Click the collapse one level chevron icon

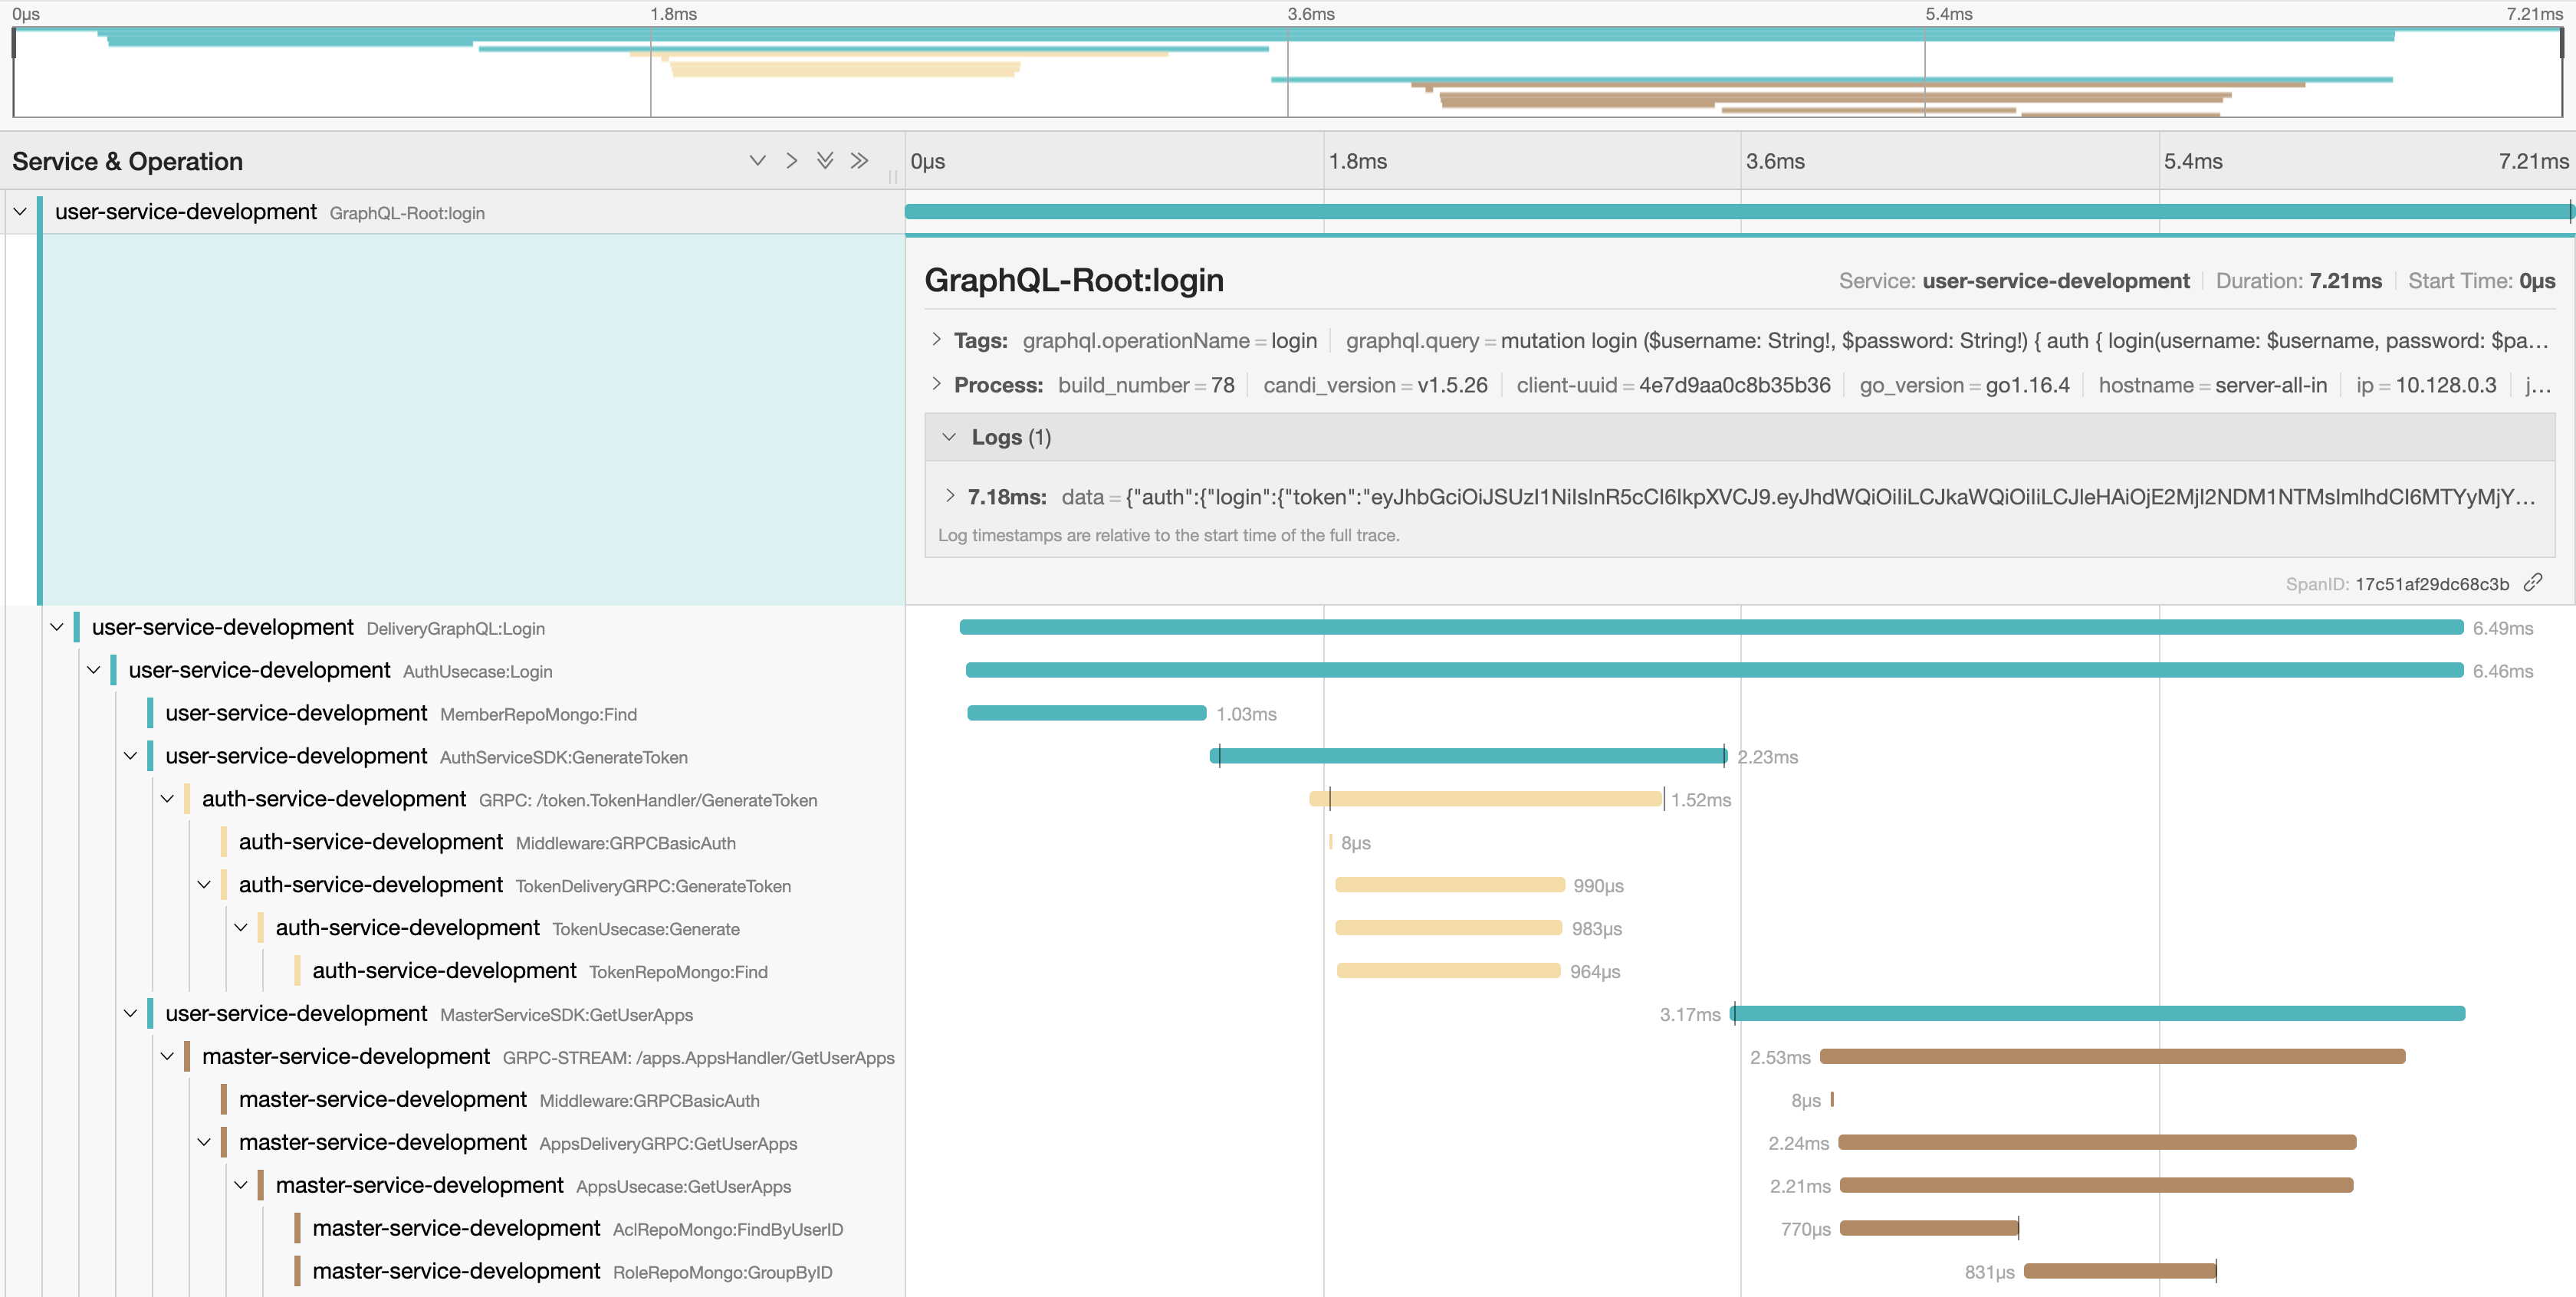[791, 161]
